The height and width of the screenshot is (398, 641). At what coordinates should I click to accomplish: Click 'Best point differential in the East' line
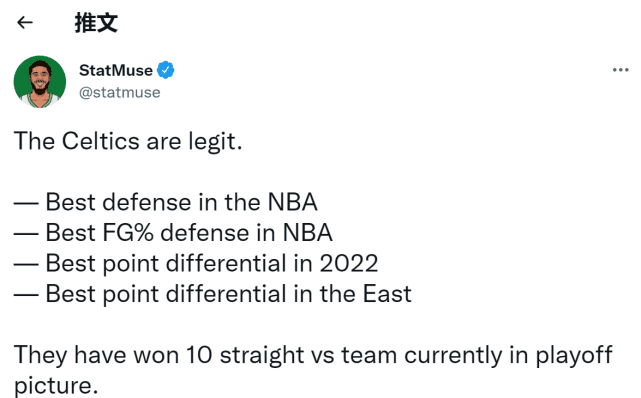213,294
